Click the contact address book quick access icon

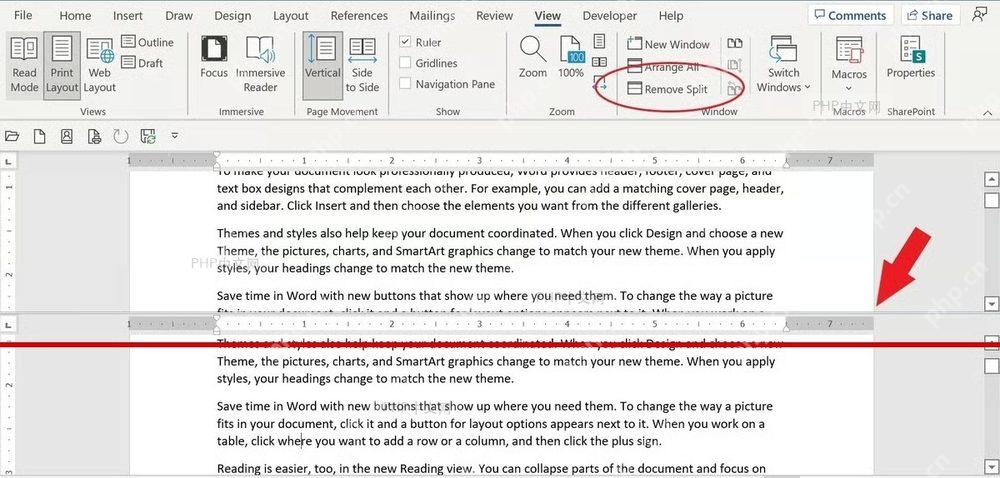click(66, 136)
